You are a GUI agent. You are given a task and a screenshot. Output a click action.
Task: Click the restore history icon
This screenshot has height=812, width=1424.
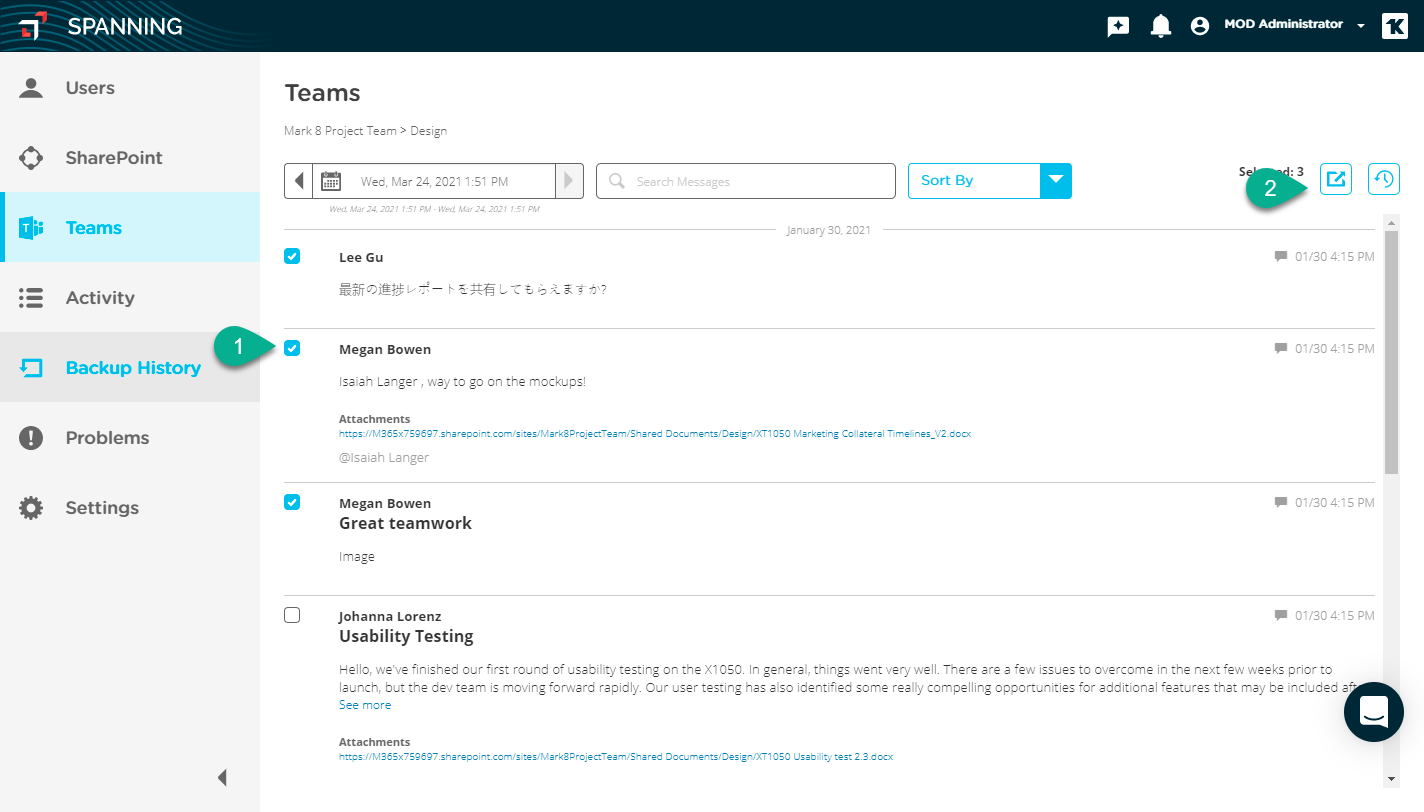point(1384,179)
